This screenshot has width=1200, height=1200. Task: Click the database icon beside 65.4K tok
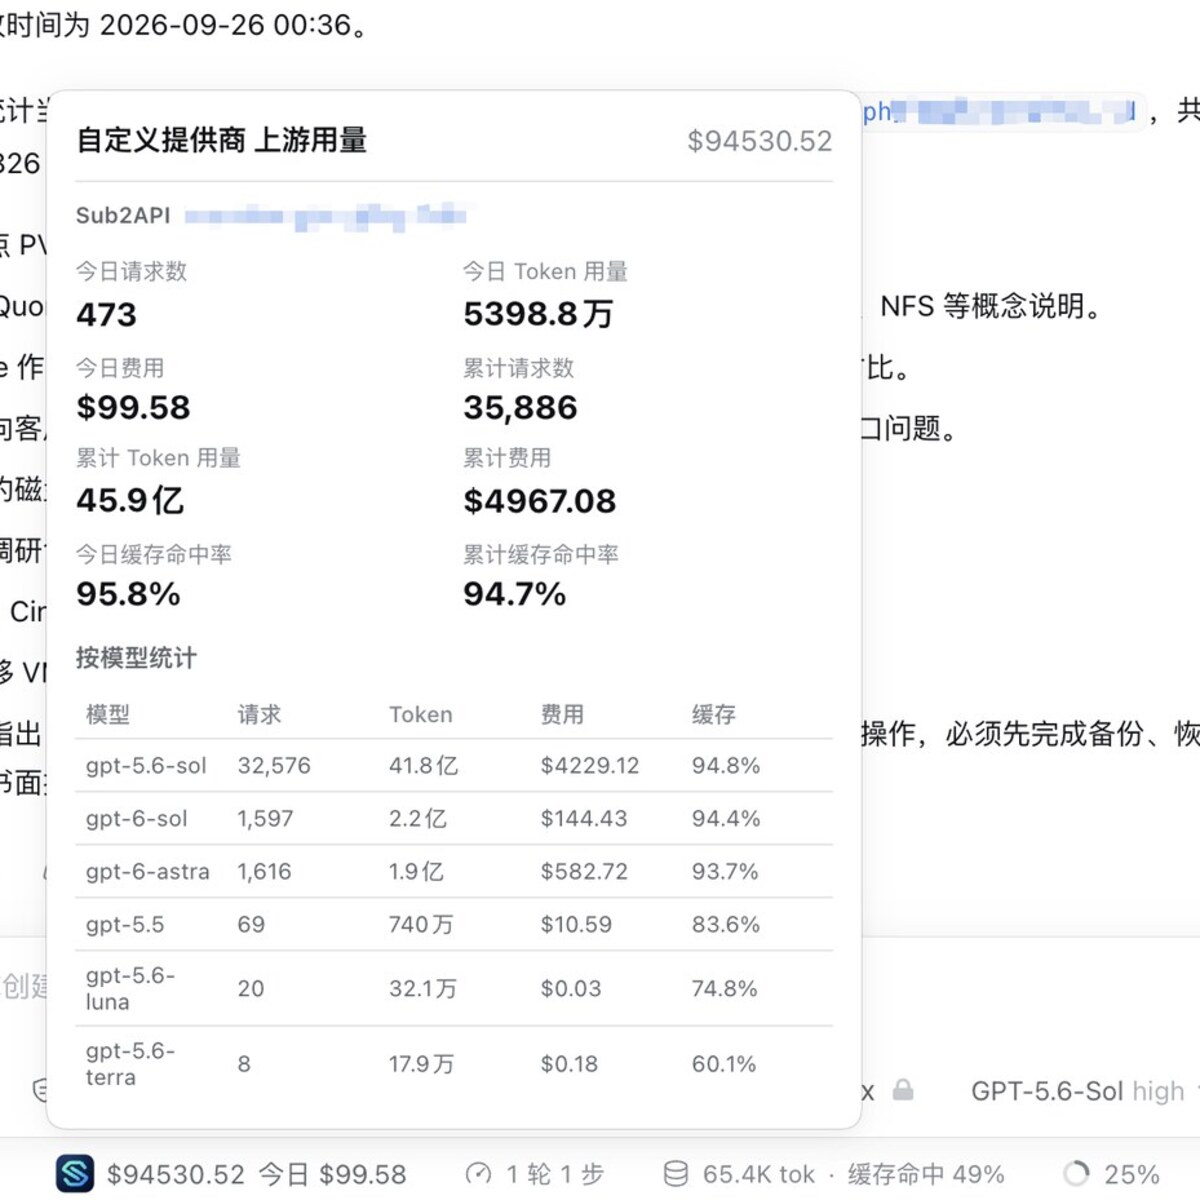(676, 1174)
